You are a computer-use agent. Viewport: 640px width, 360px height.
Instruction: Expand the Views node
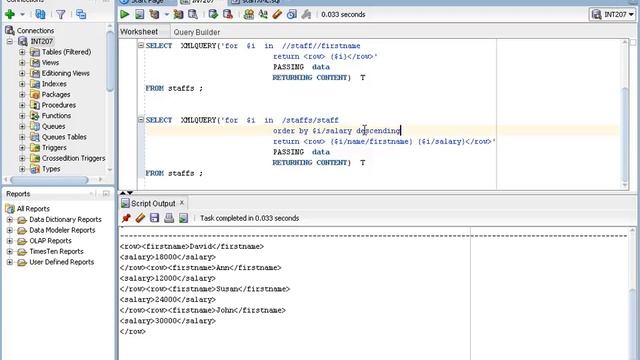pyautogui.click(x=22, y=62)
